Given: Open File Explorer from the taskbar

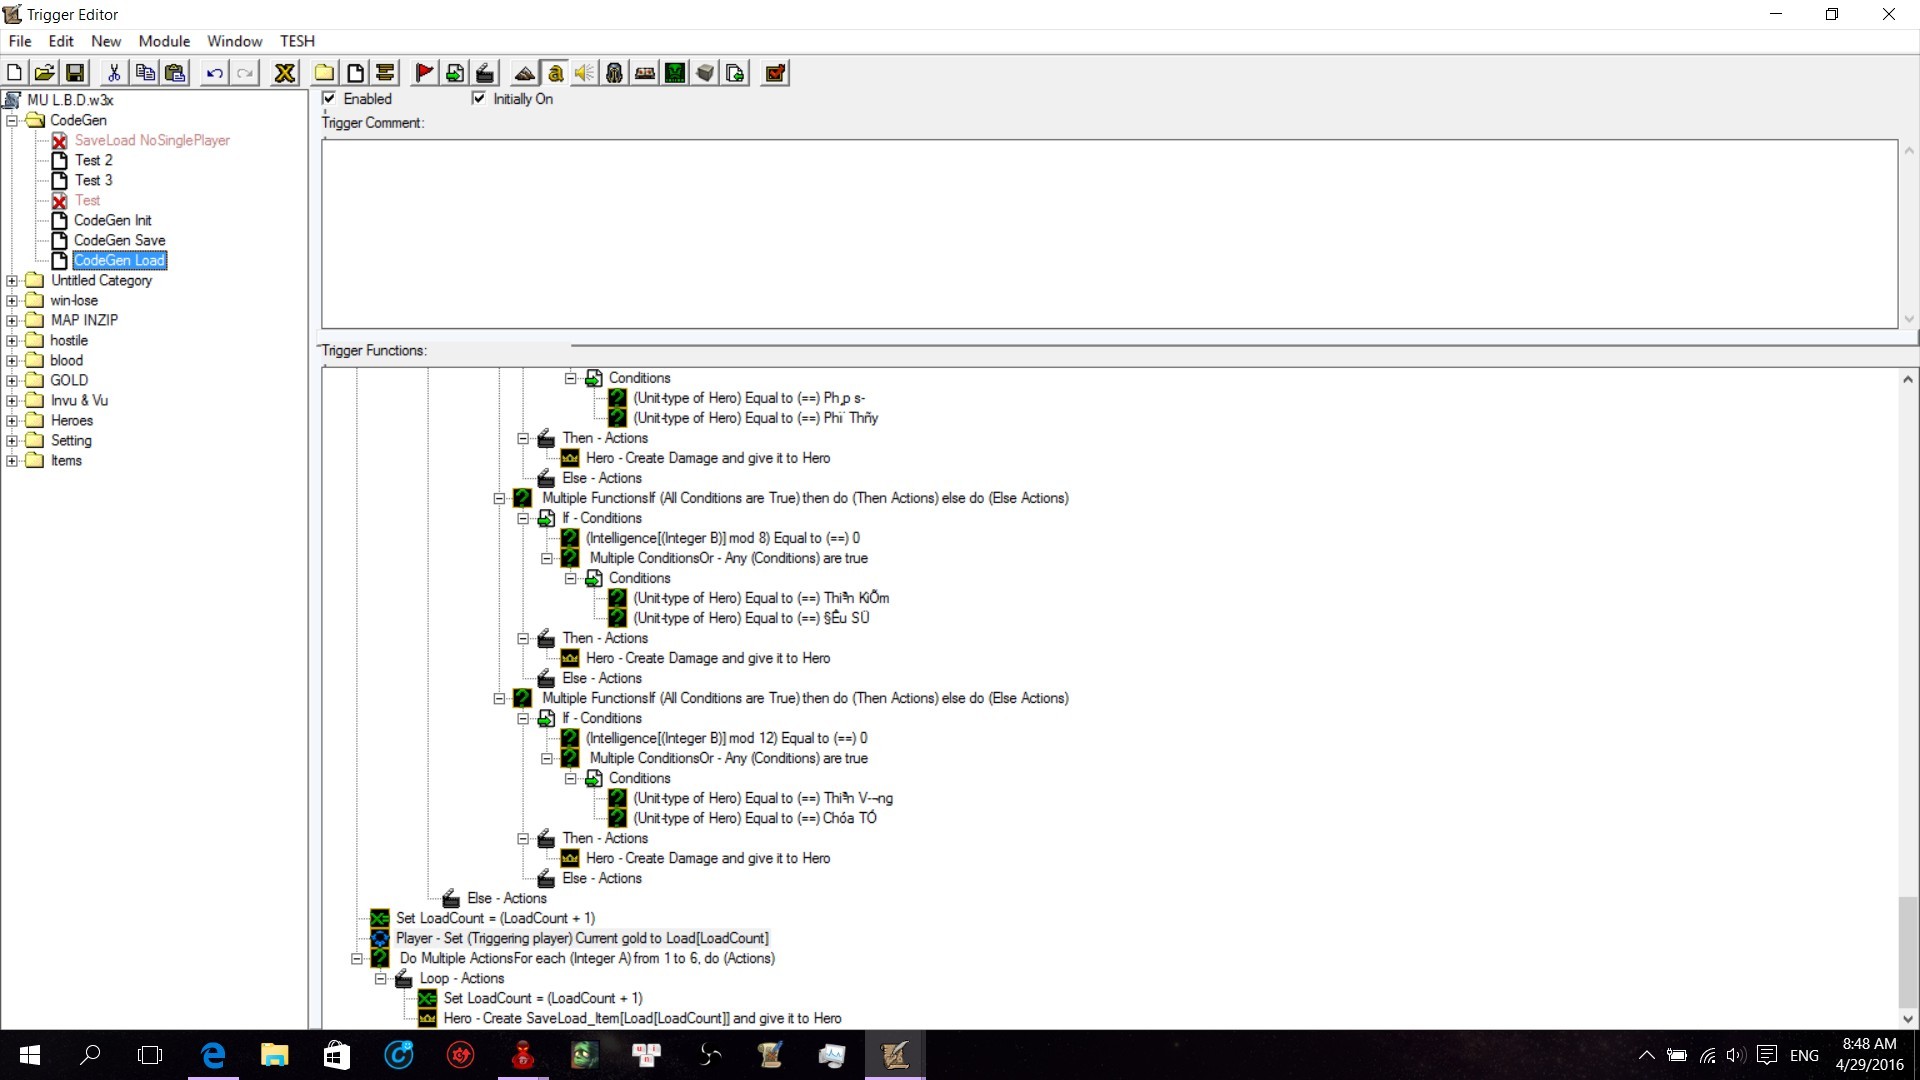Looking at the screenshot, I should coord(274,1055).
